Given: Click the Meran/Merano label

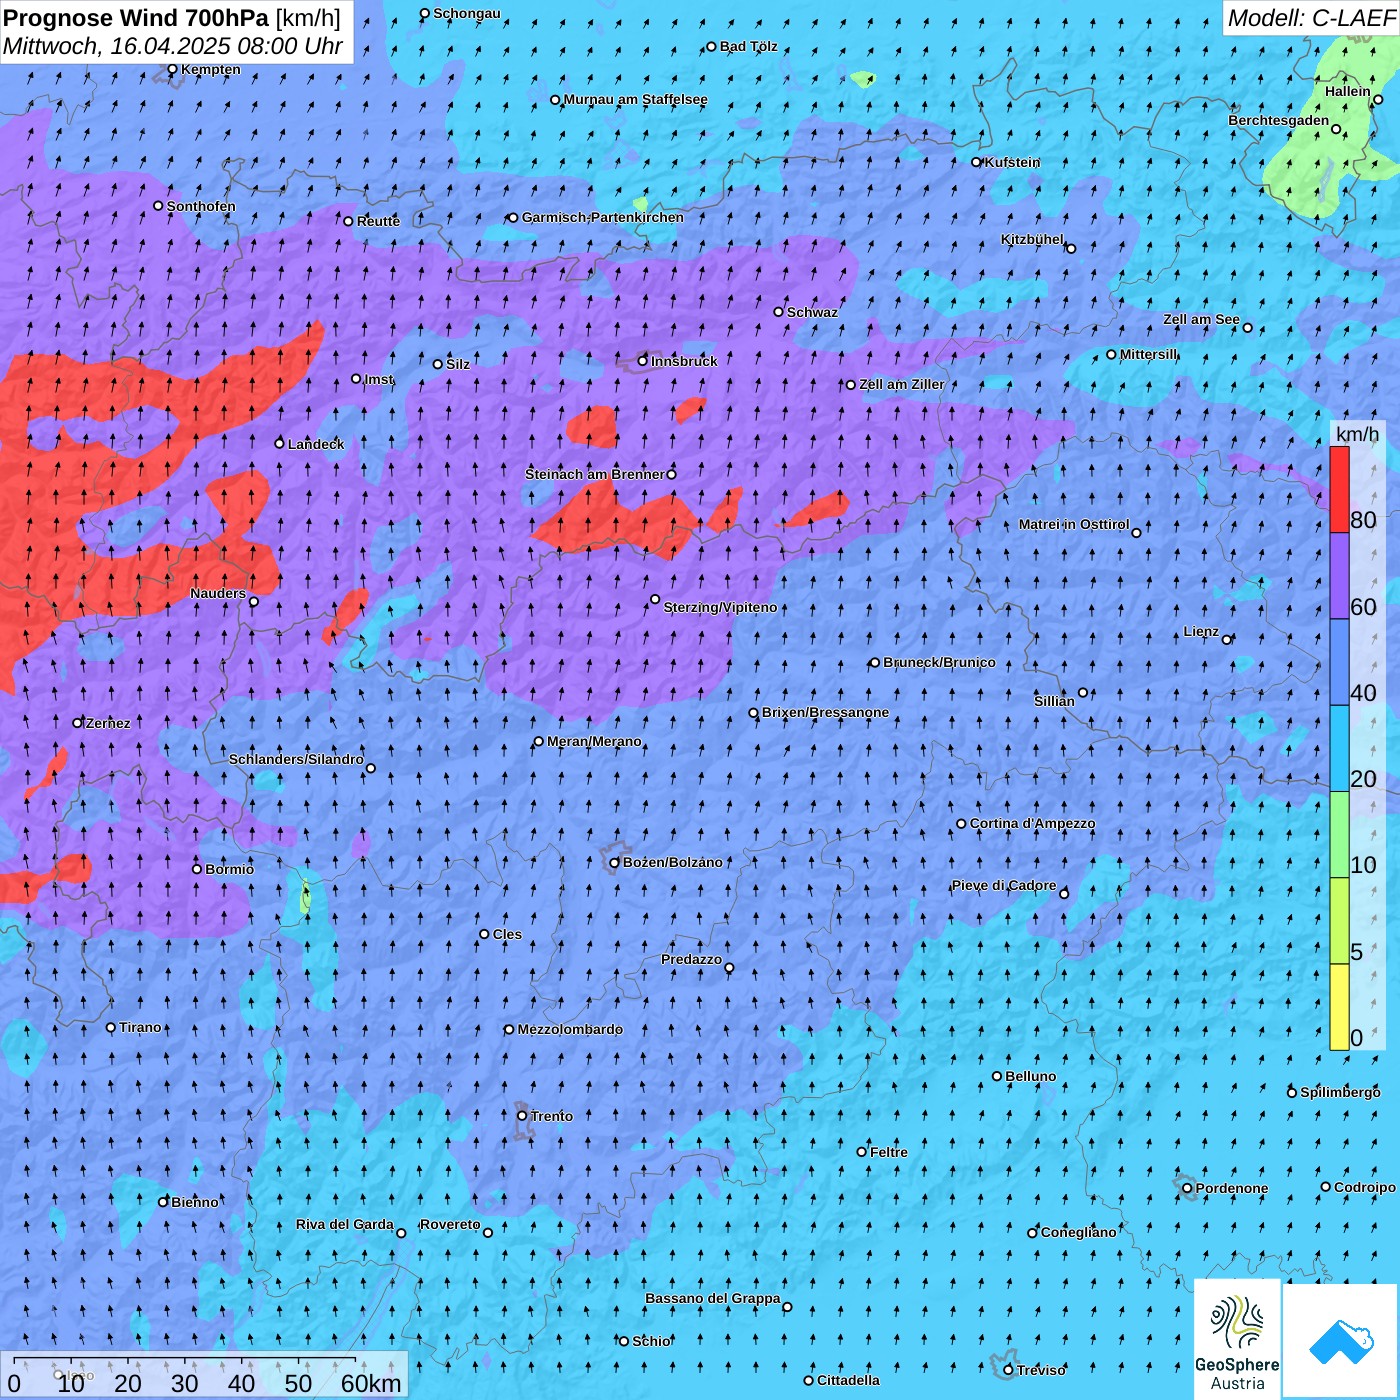Looking at the screenshot, I should pyautogui.click(x=594, y=741).
